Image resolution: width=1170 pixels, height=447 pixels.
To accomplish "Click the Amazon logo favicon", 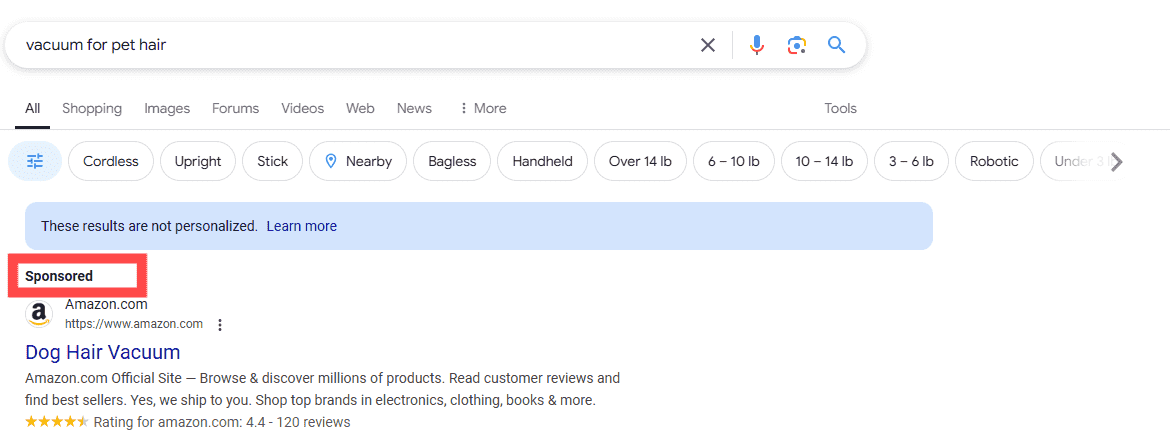I will pos(39,314).
